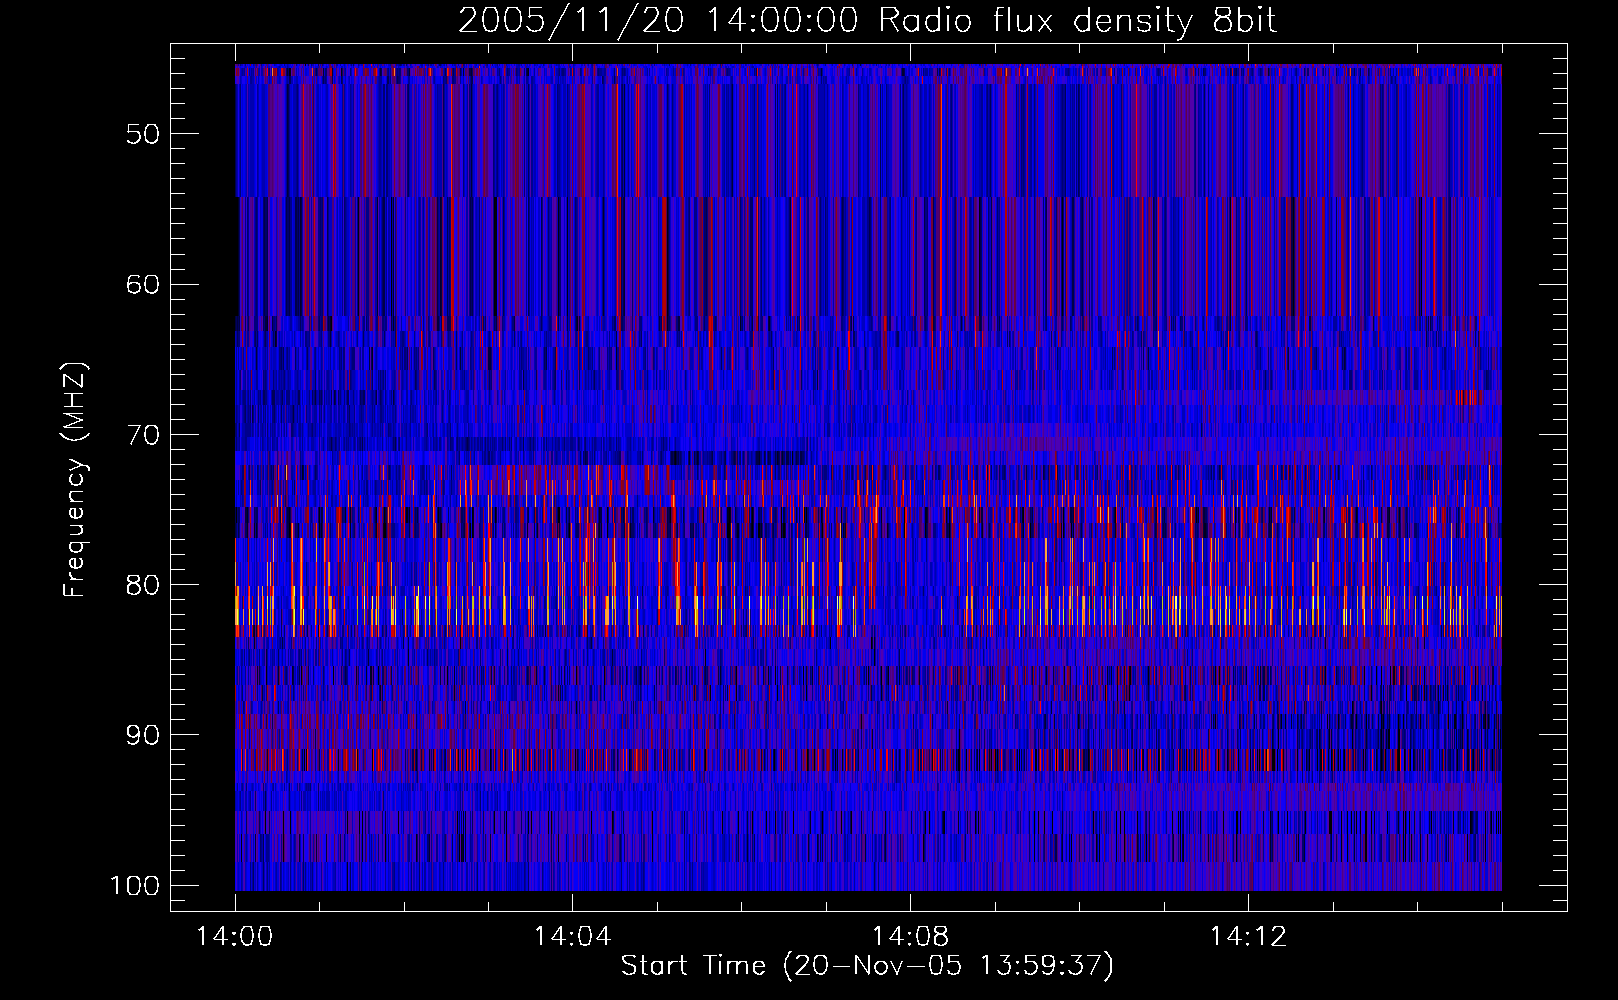Screen dimensions: 1618x1000
Task: Click the plot title '2005/11/20 14:00:00 Radio flux density 8bit'
Action: tap(867, 20)
